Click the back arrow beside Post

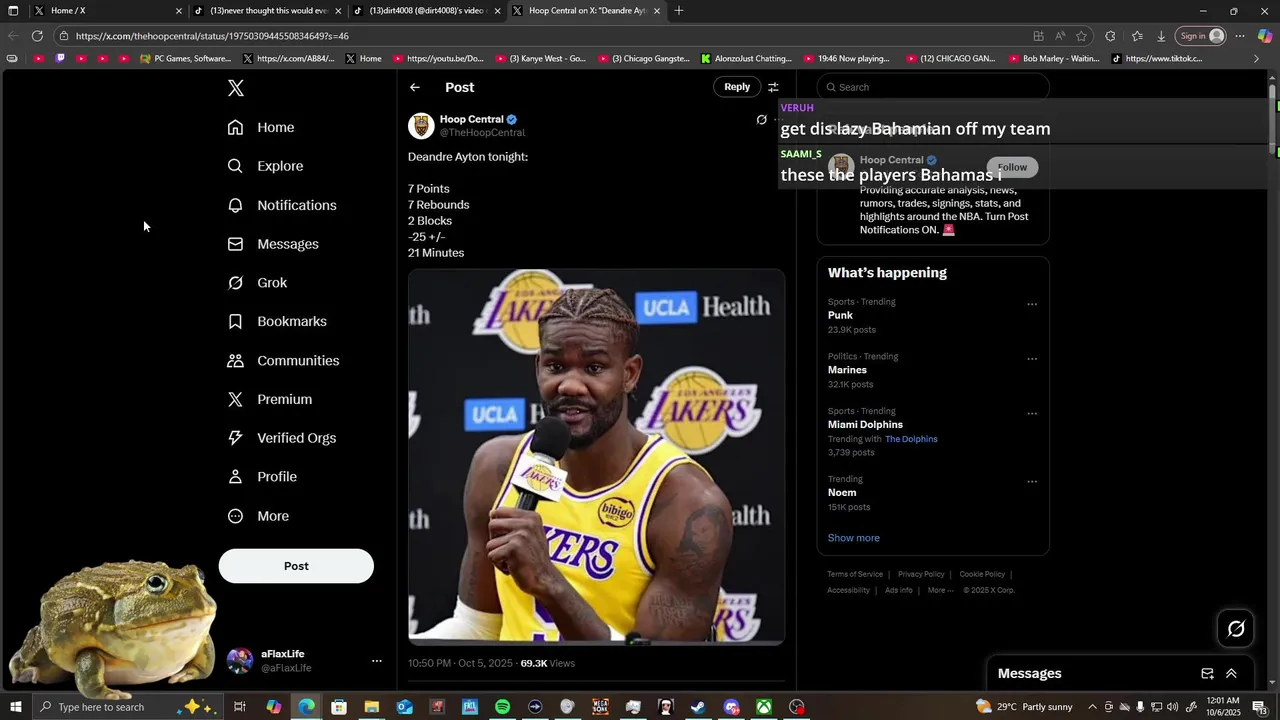(x=415, y=87)
